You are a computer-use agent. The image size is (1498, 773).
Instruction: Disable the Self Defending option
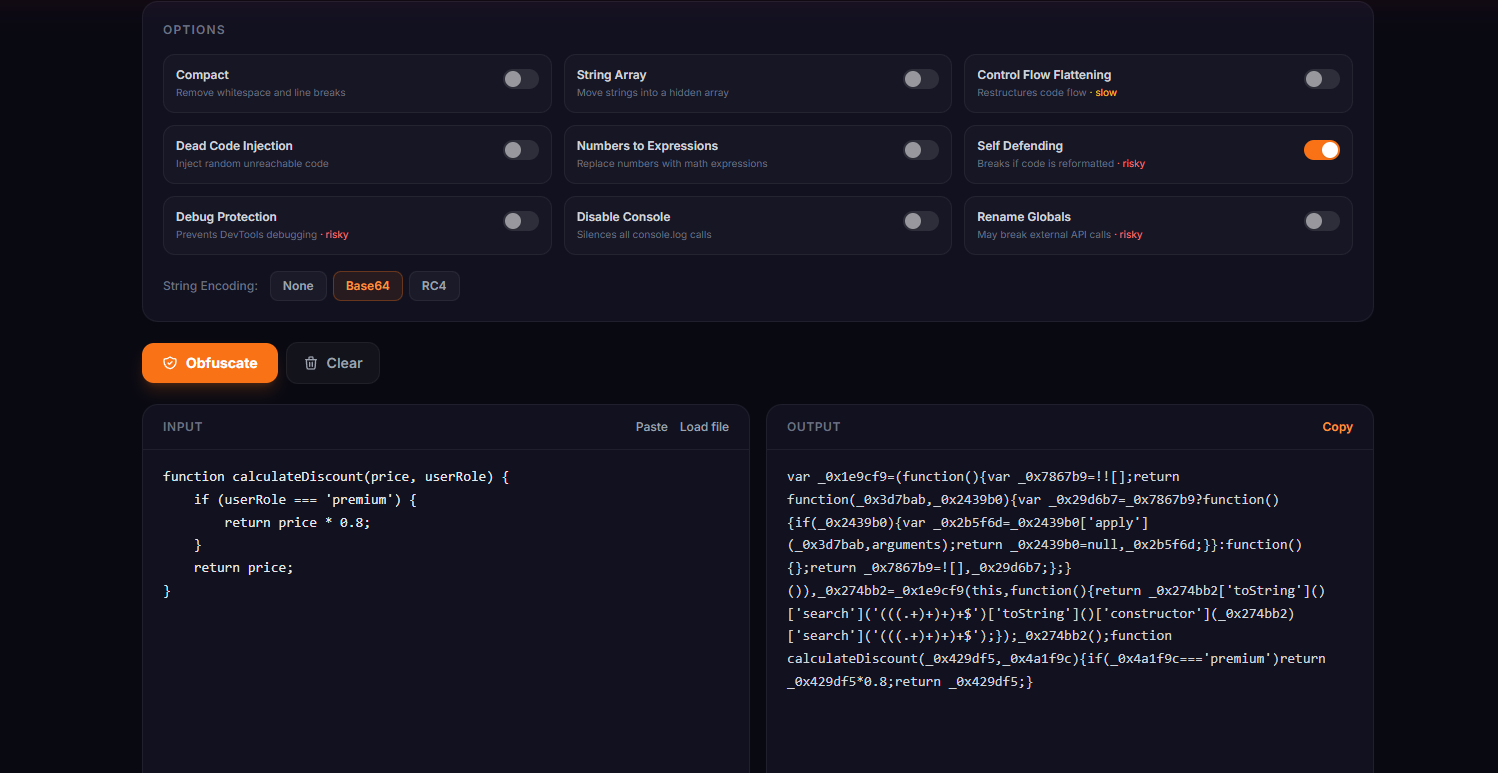1321,149
